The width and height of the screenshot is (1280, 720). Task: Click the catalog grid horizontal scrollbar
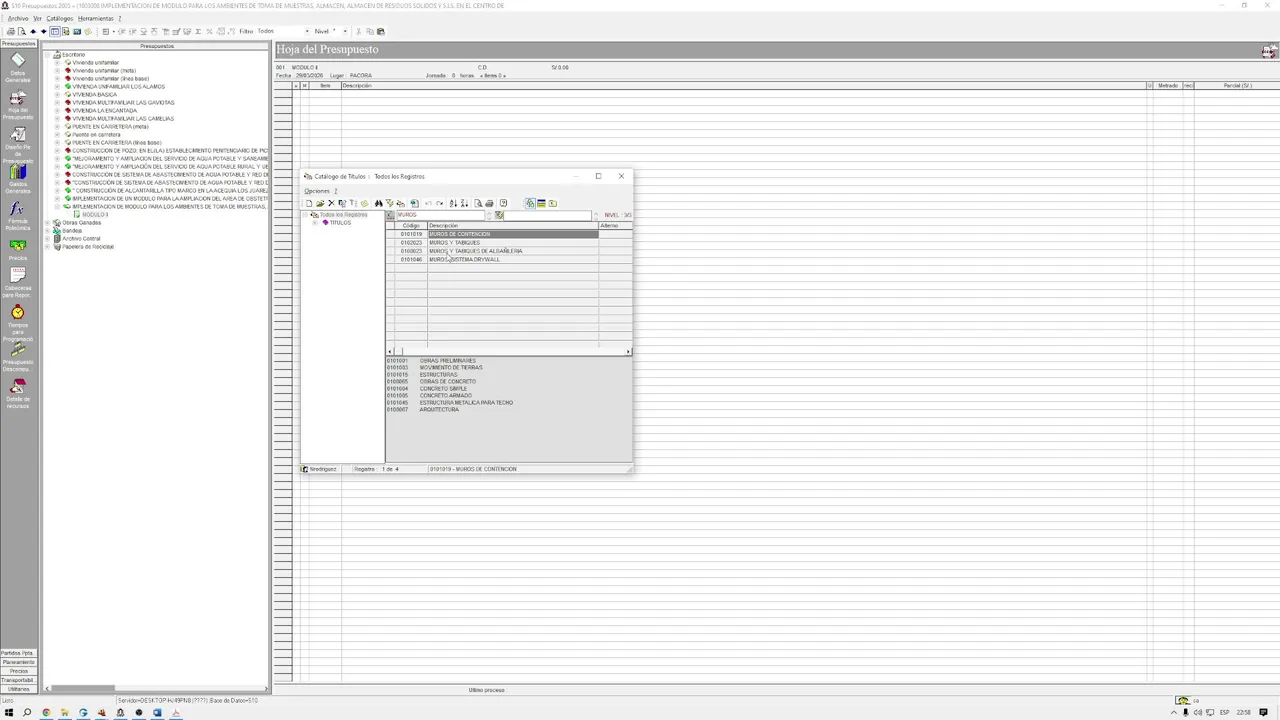[509, 351]
